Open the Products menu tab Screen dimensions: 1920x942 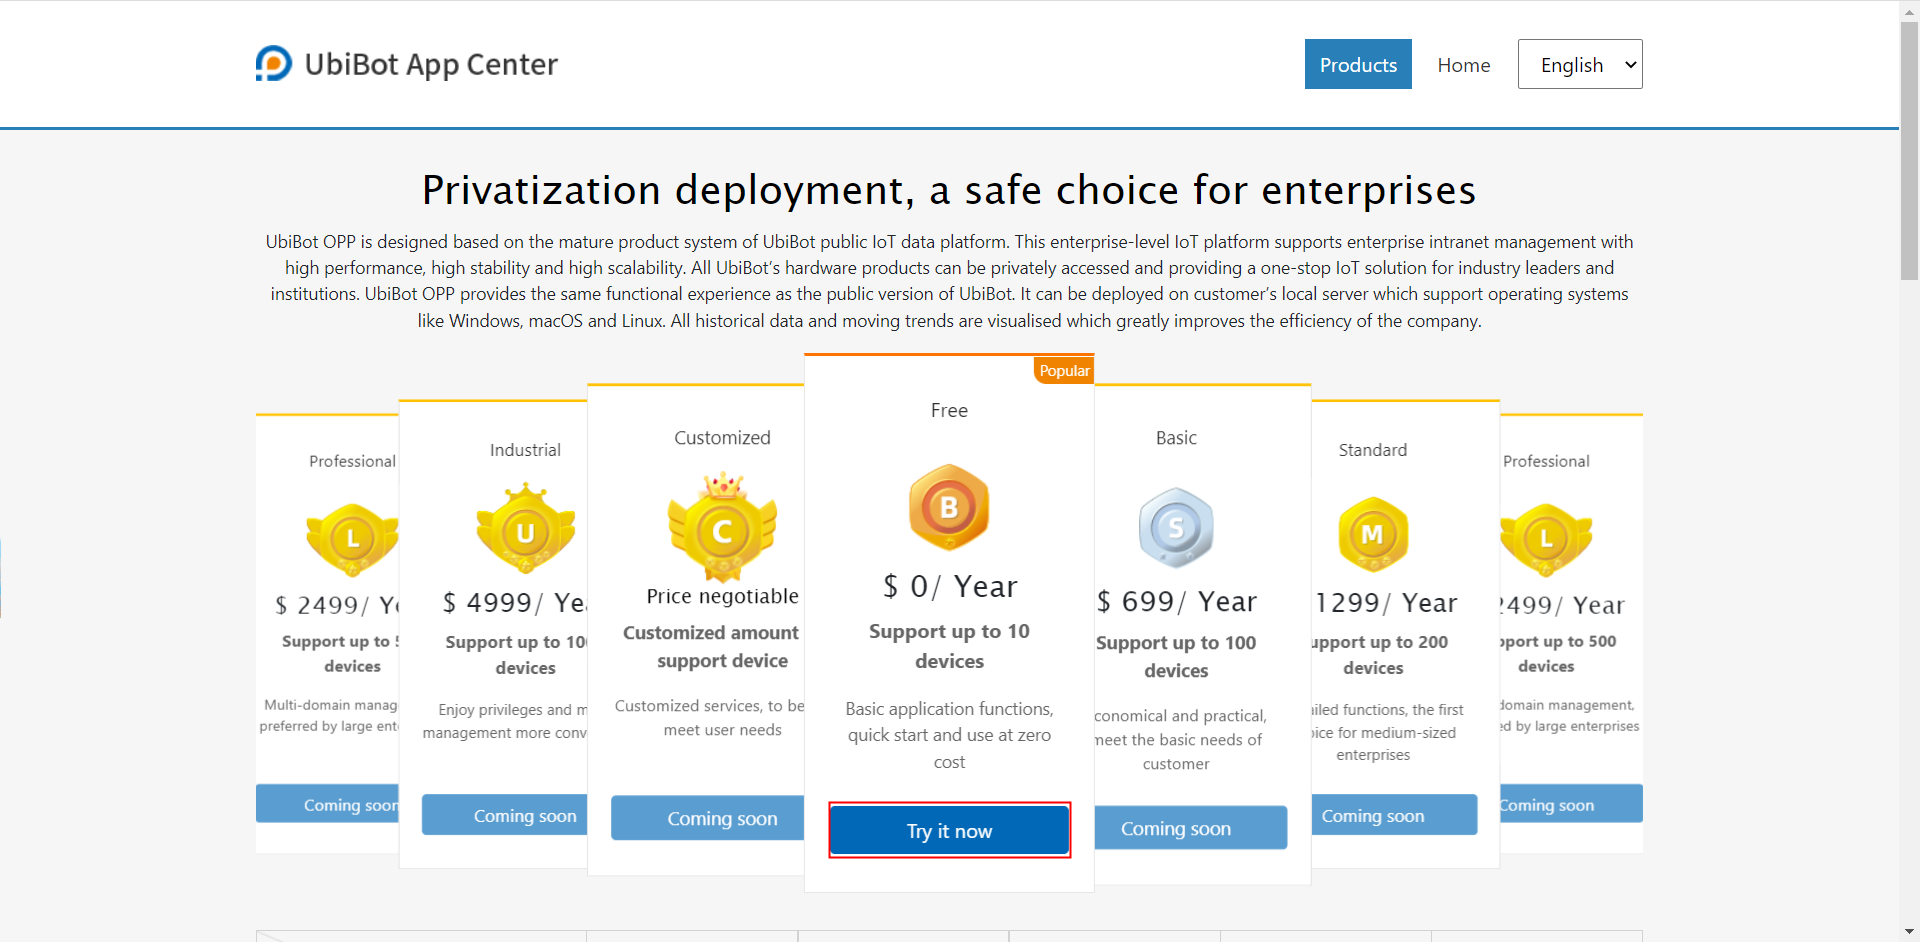click(1357, 65)
